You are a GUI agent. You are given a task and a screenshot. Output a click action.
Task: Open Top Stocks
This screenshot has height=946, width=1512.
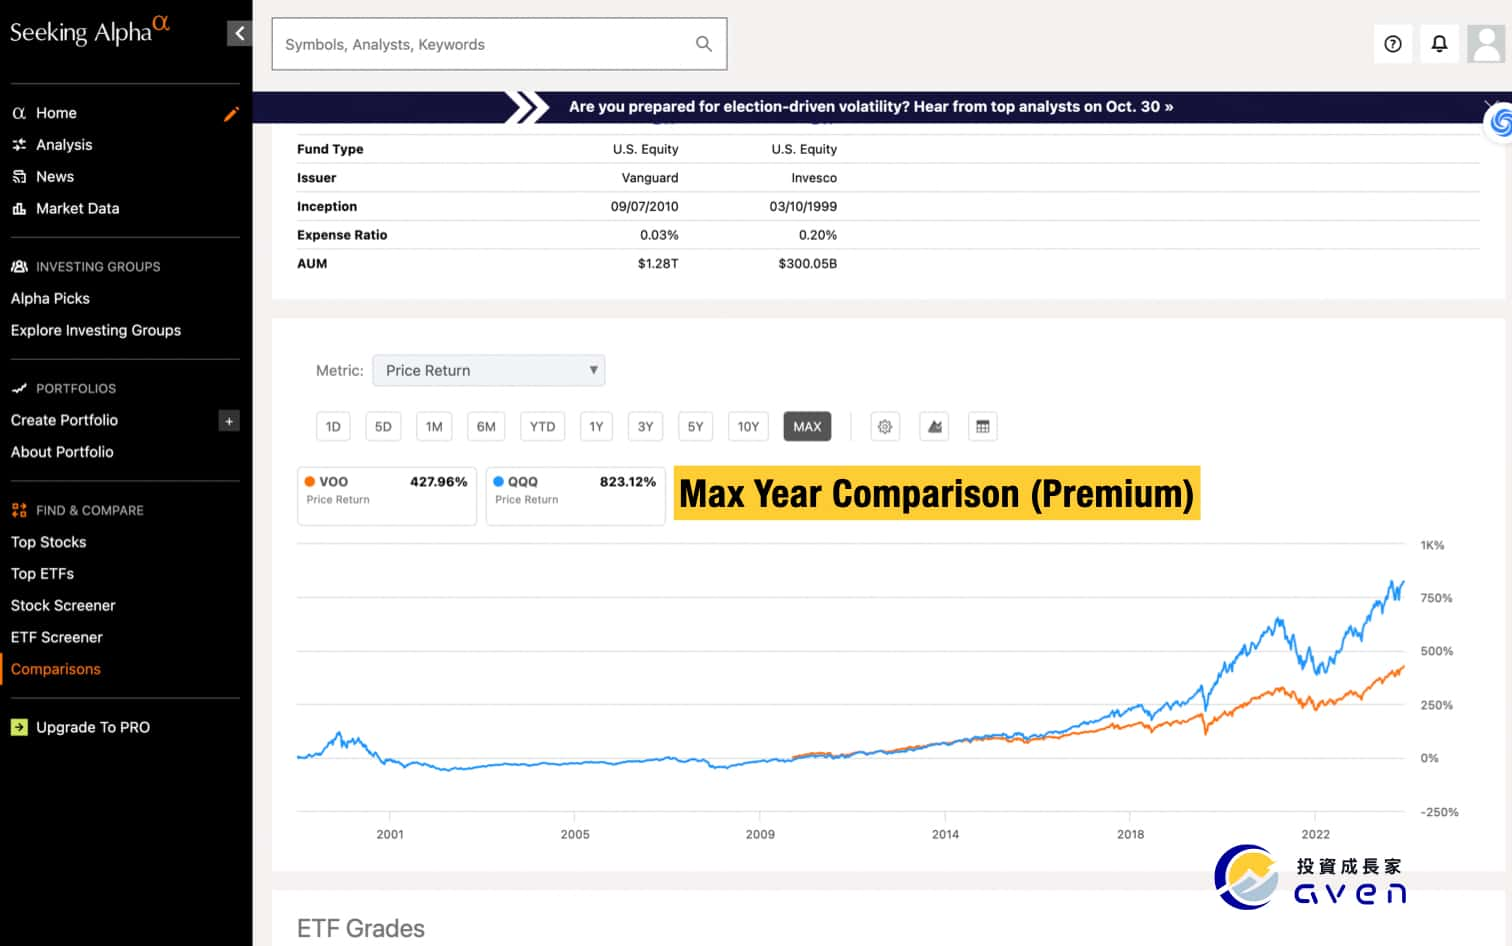click(48, 542)
